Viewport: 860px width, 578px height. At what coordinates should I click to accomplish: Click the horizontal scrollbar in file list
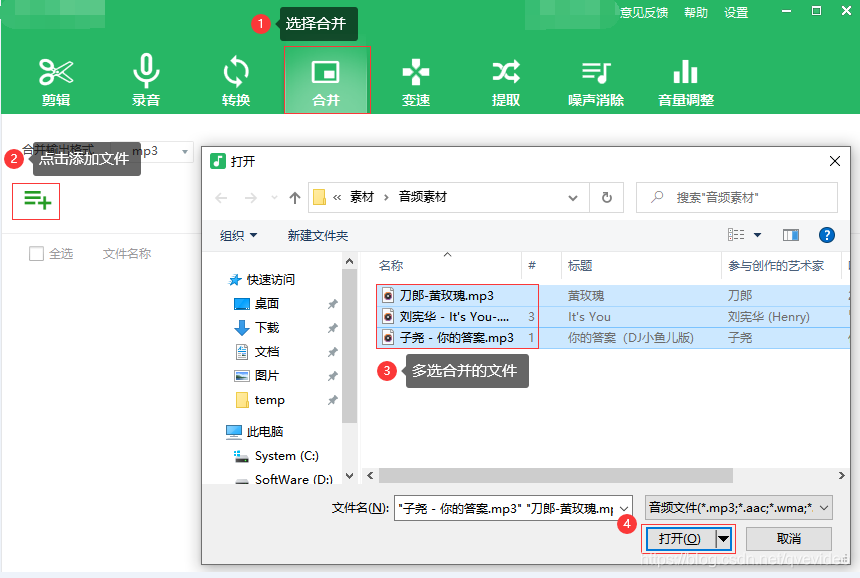[x=556, y=475]
